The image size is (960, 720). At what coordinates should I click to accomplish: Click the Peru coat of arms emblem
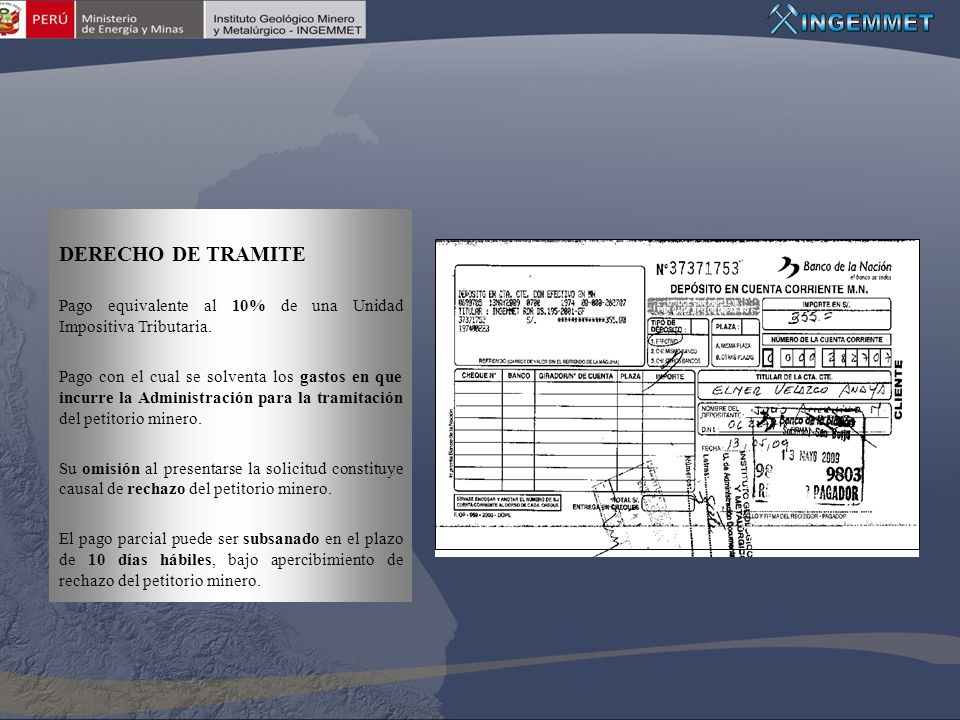point(11,19)
